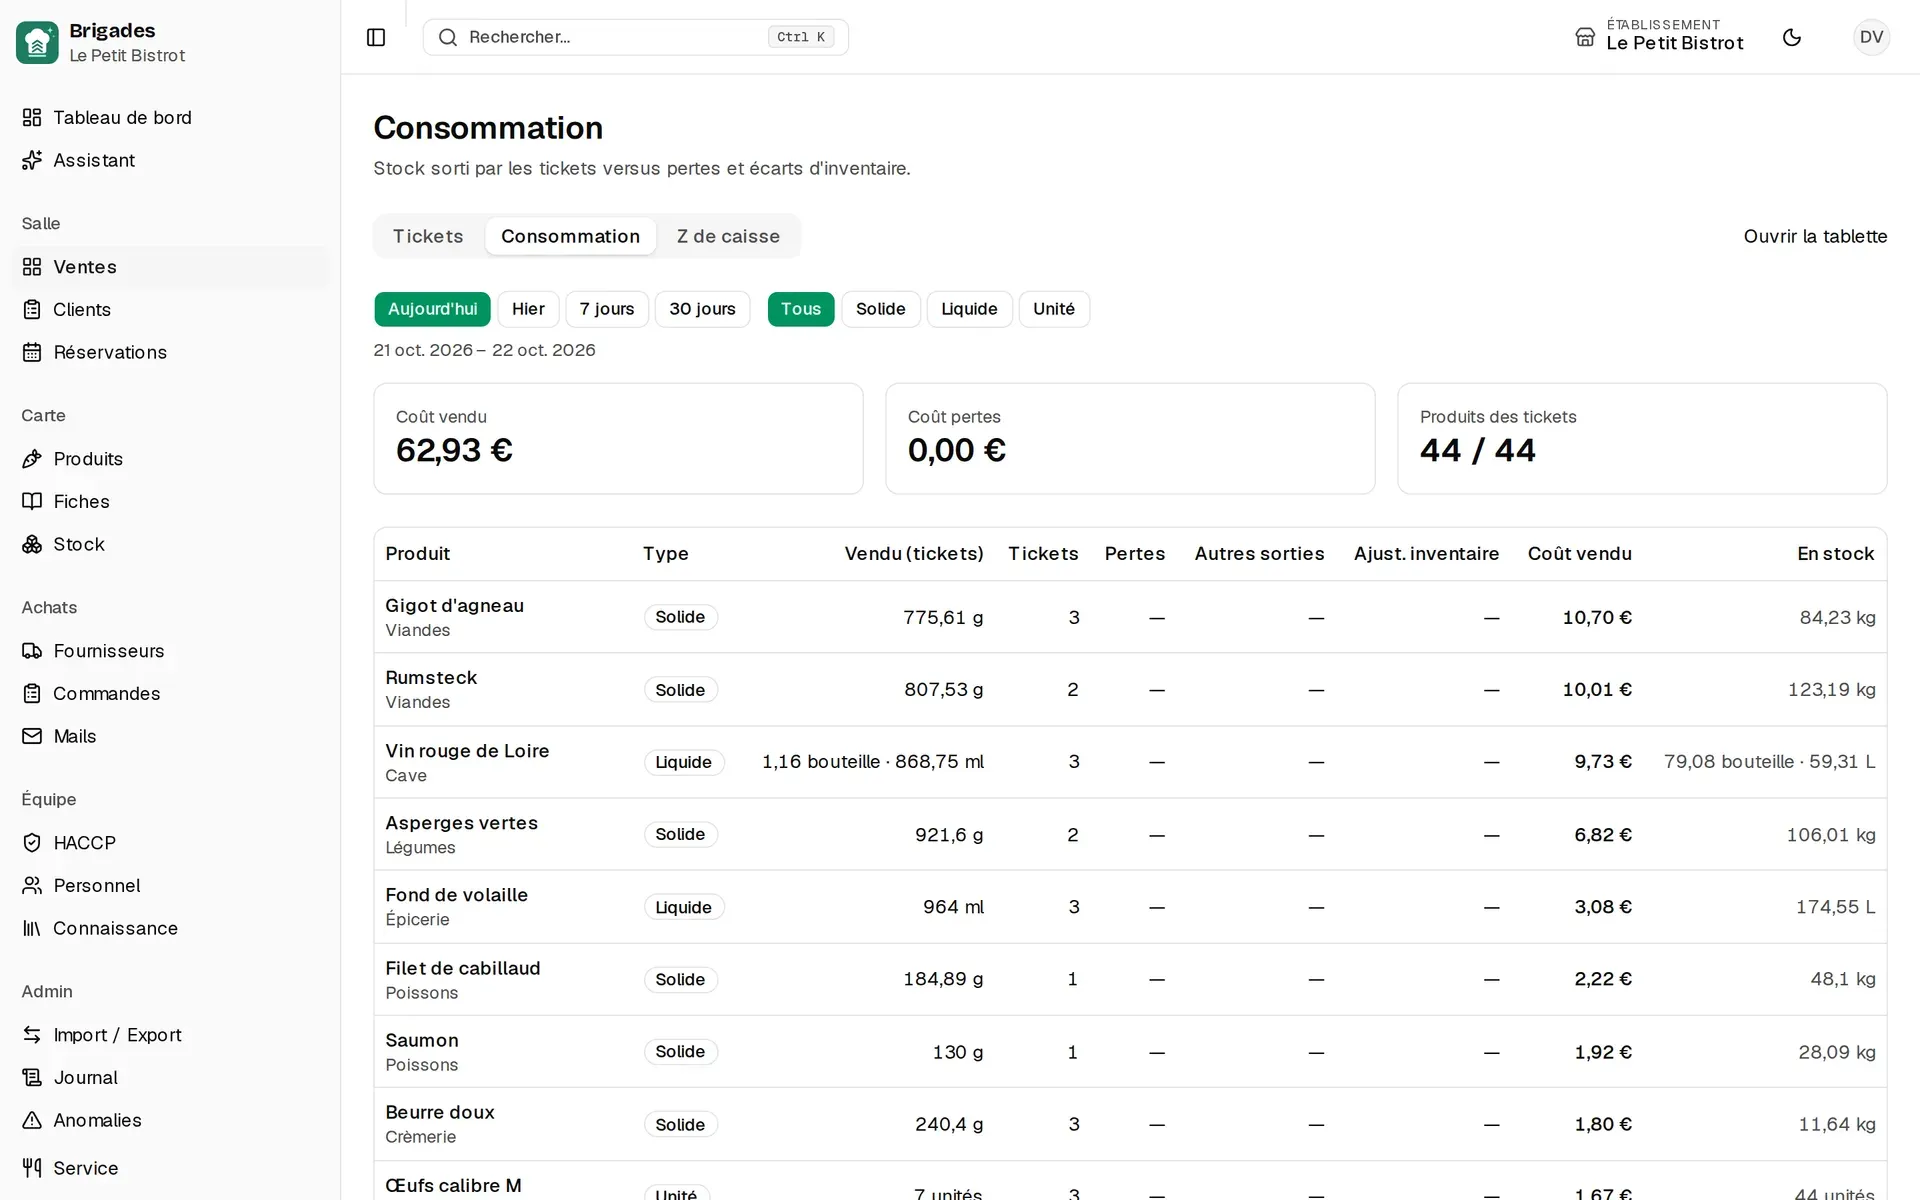1920x1200 pixels.
Task: Open the Assistant sparkle icon
Action: pos(32,160)
